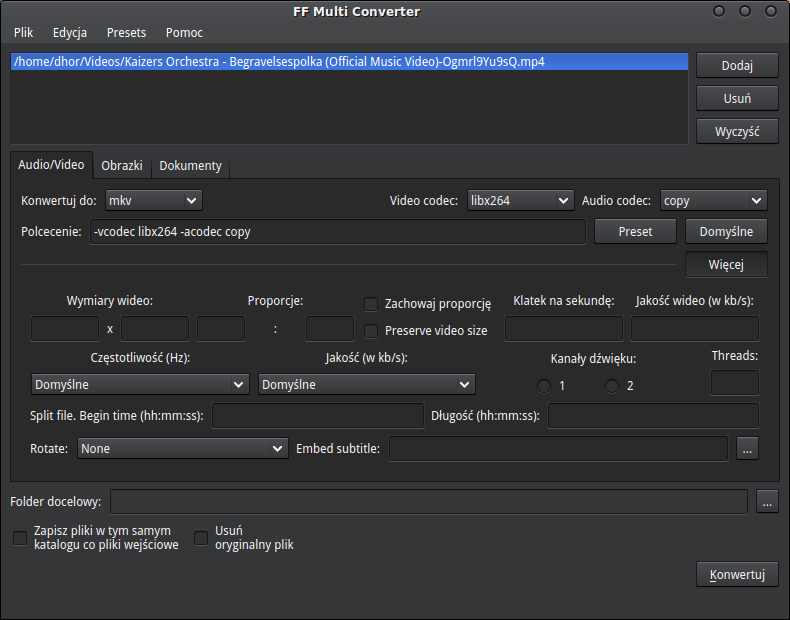Click the video width input field
790x620 pixels.
pos(65,329)
